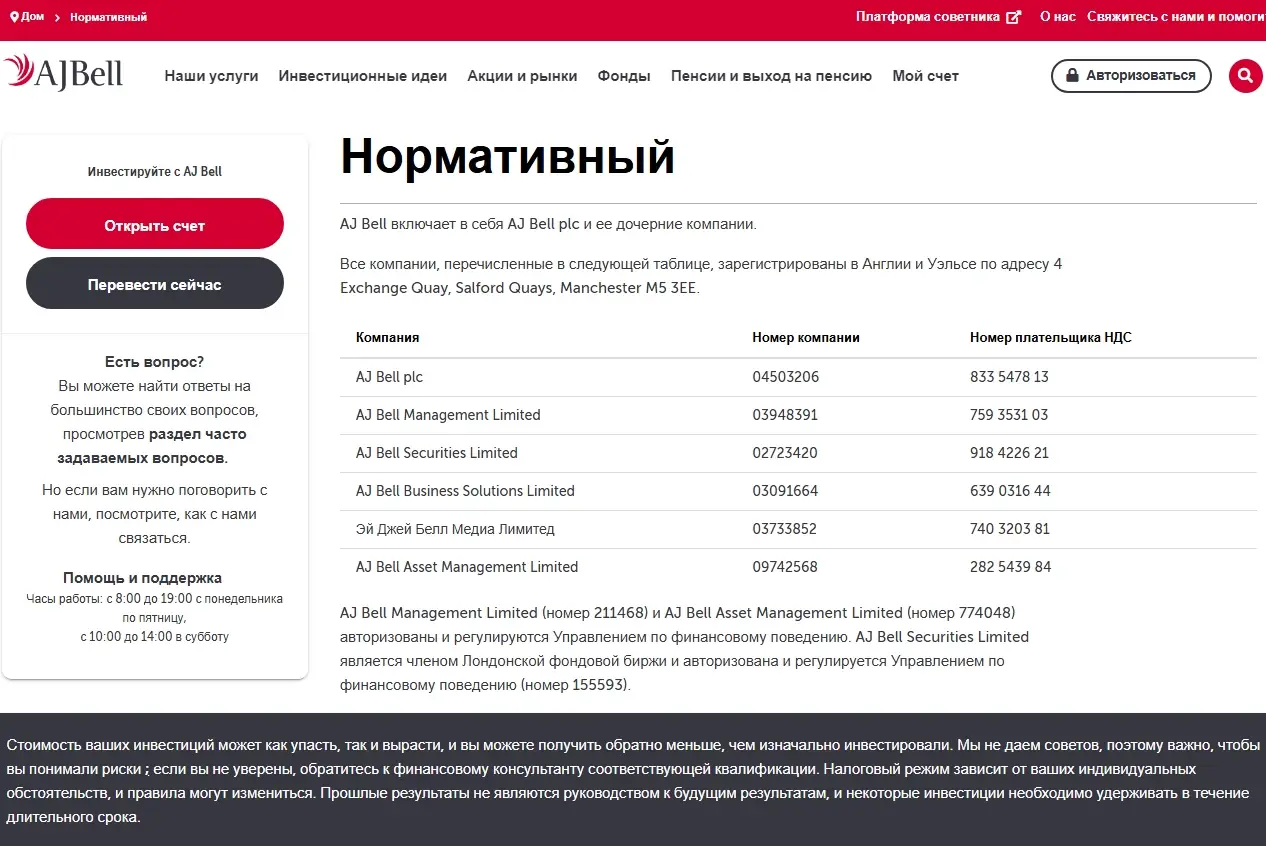This screenshot has height=846, width=1266.
Task: Open the Наши услуги menu
Action: 211,75
